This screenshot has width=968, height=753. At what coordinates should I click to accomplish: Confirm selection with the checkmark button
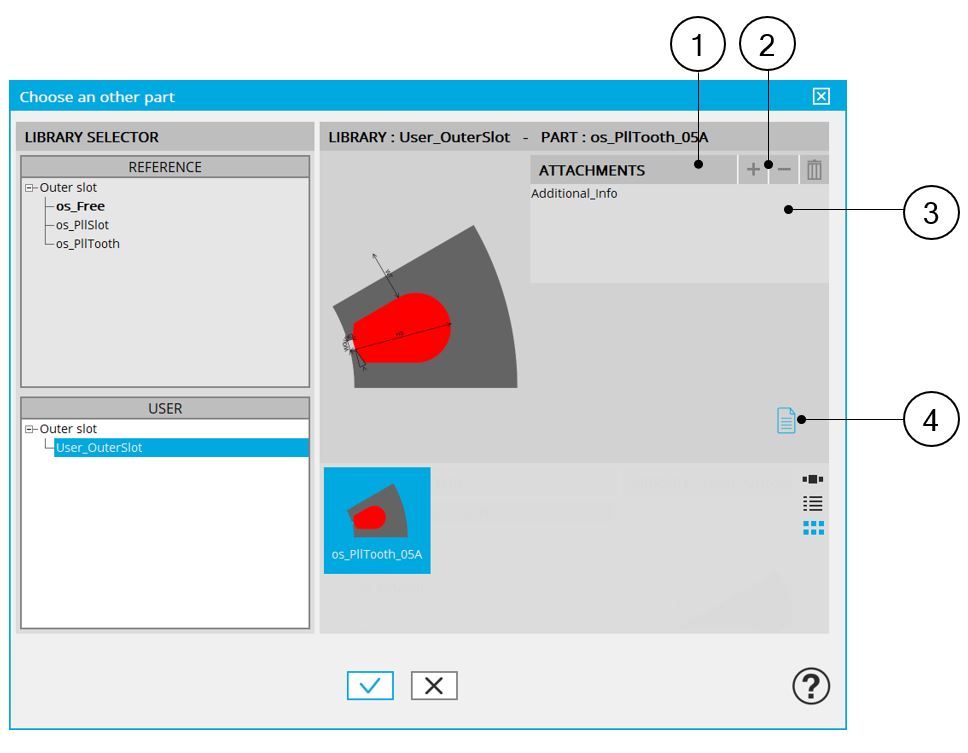click(x=370, y=685)
